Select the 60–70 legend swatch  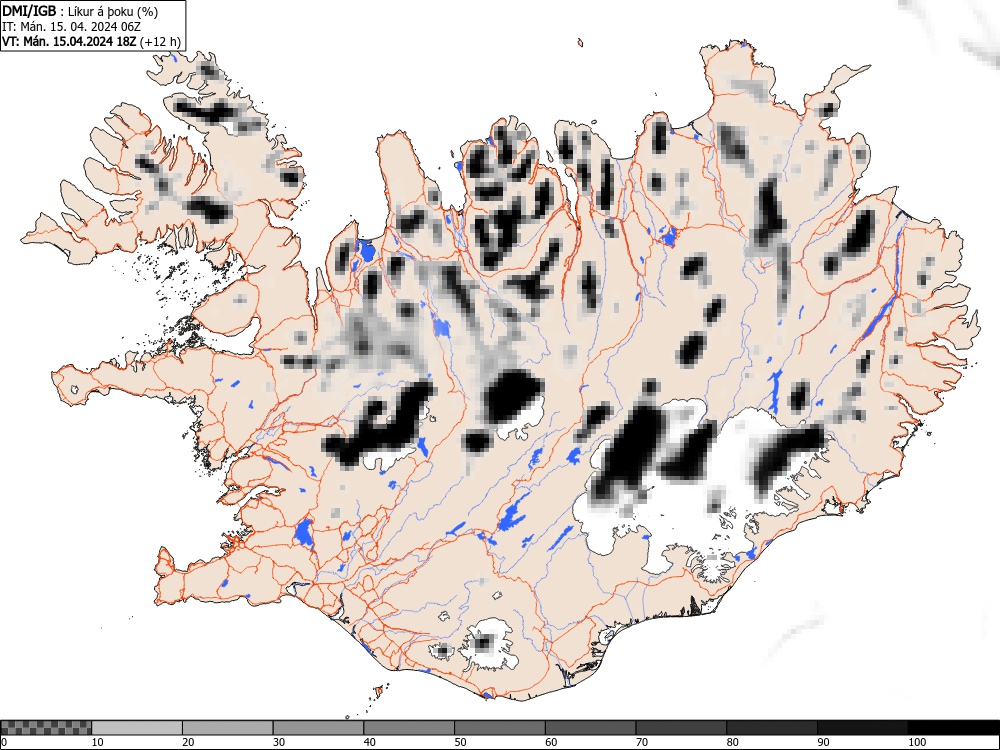[x=591, y=728]
